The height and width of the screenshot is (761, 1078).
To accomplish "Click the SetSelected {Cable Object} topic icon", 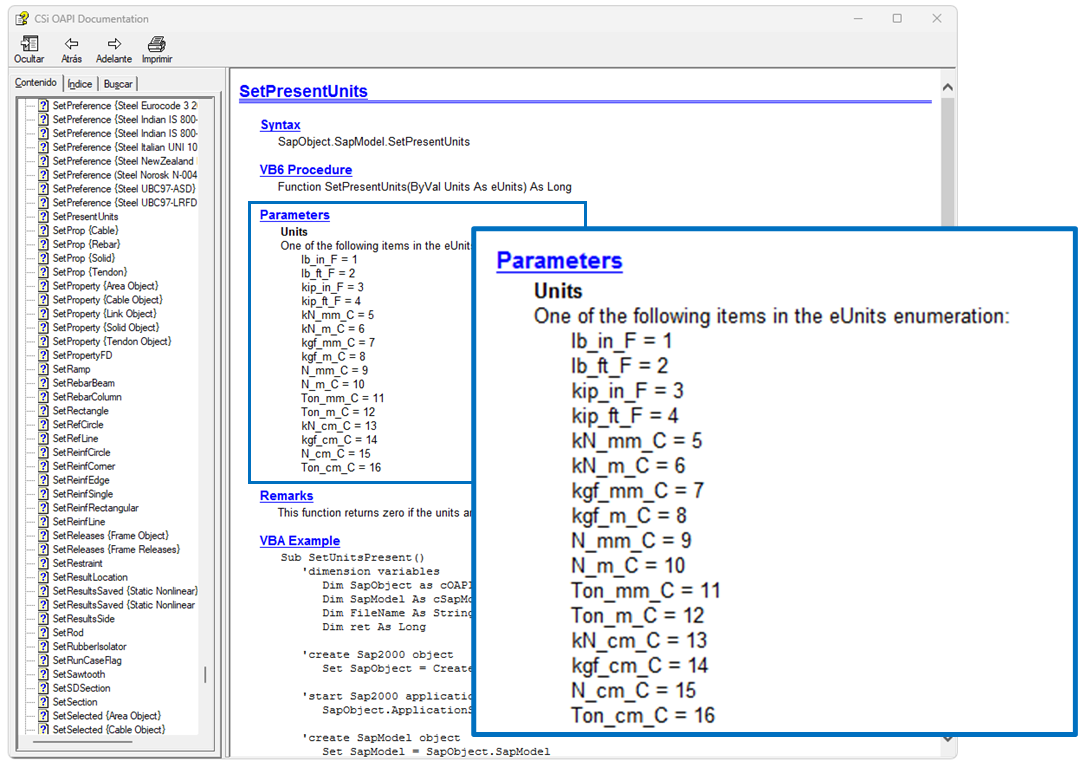I will (43, 729).
